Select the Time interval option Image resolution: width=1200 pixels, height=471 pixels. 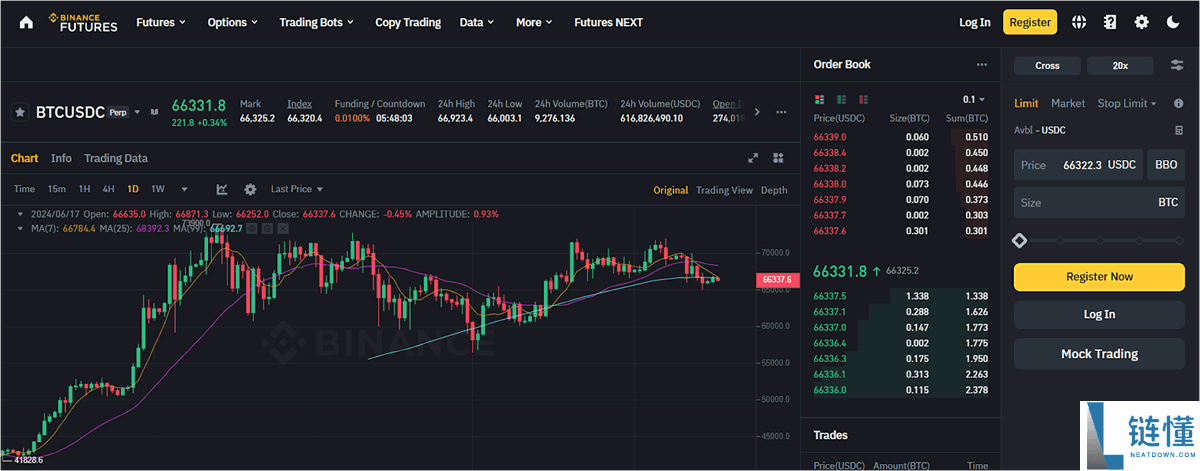(x=24, y=189)
